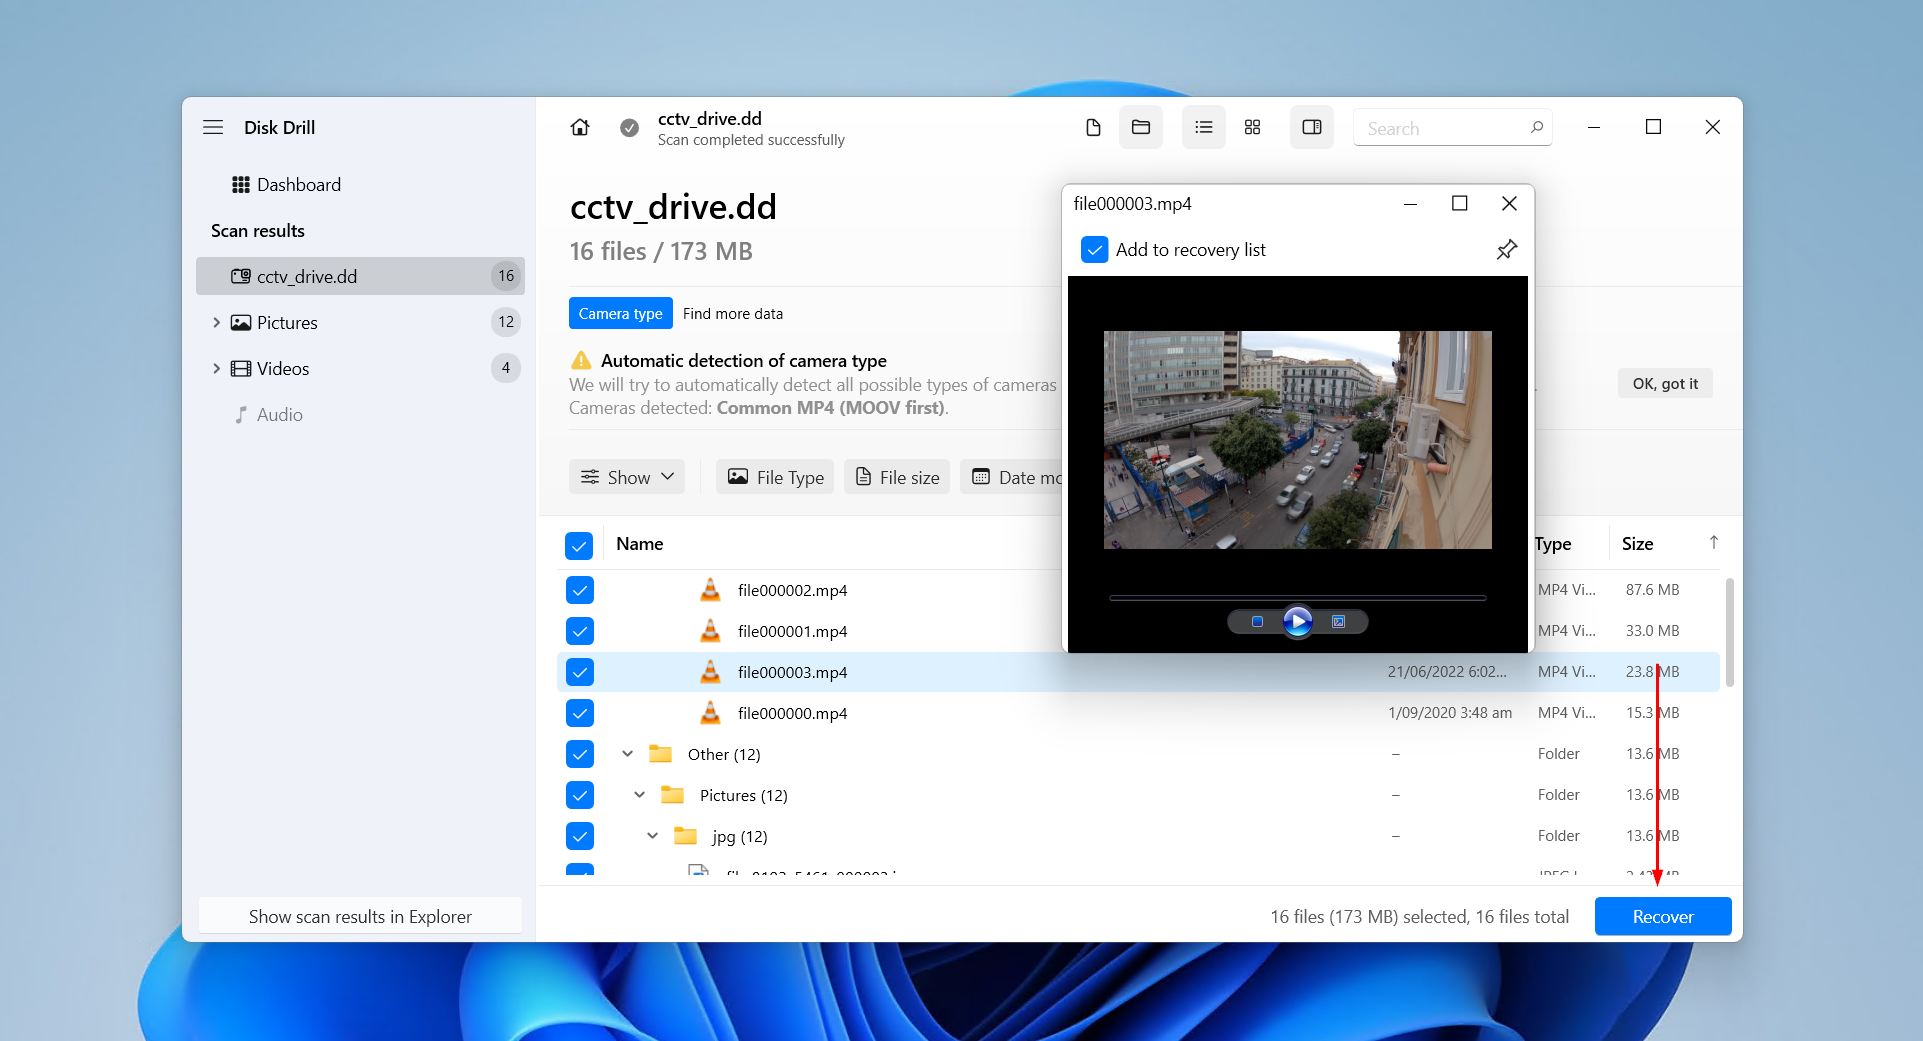This screenshot has height=1041, width=1923.
Task: Expand the Videos category in sidebar
Action: pyautogui.click(x=216, y=368)
